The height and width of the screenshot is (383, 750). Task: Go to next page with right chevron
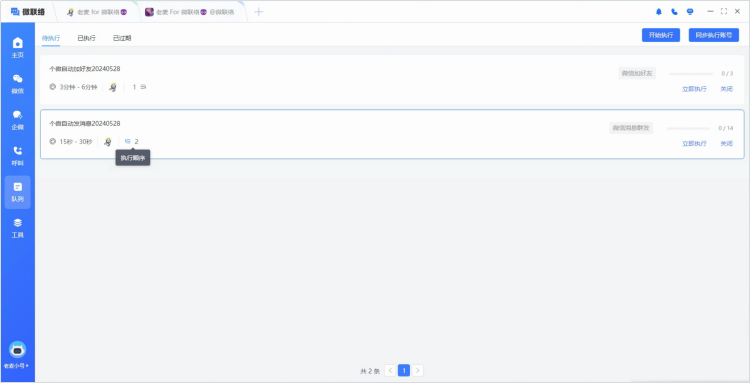(418, 370)
